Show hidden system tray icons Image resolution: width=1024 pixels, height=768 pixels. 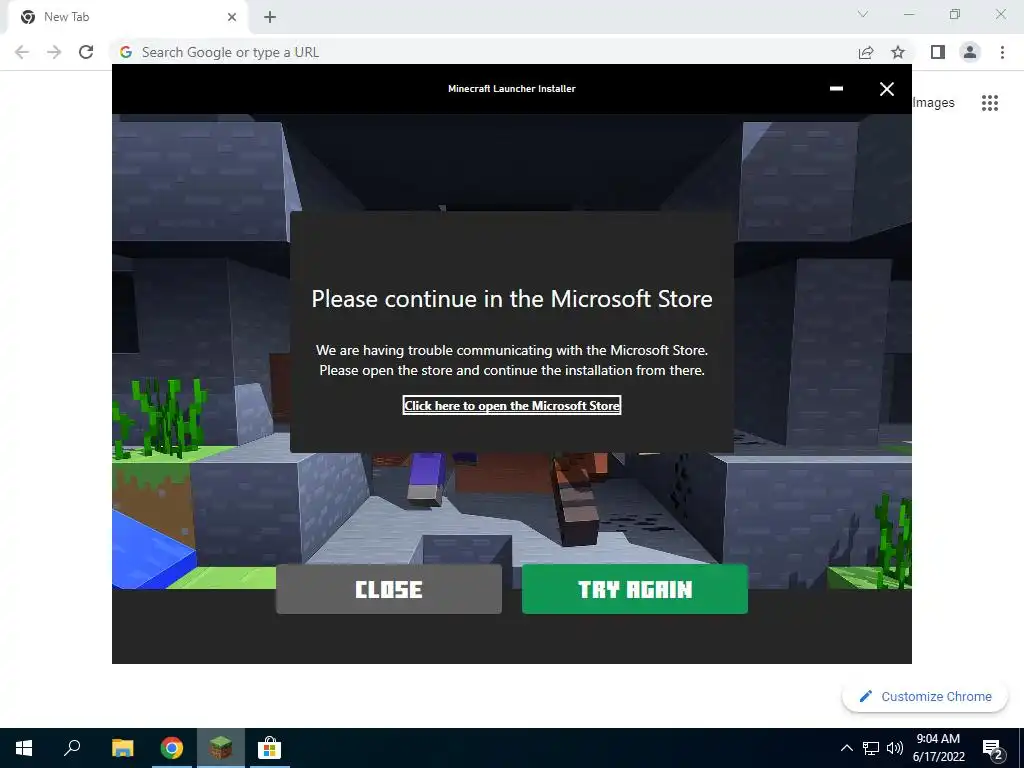[x=846, y=748]
